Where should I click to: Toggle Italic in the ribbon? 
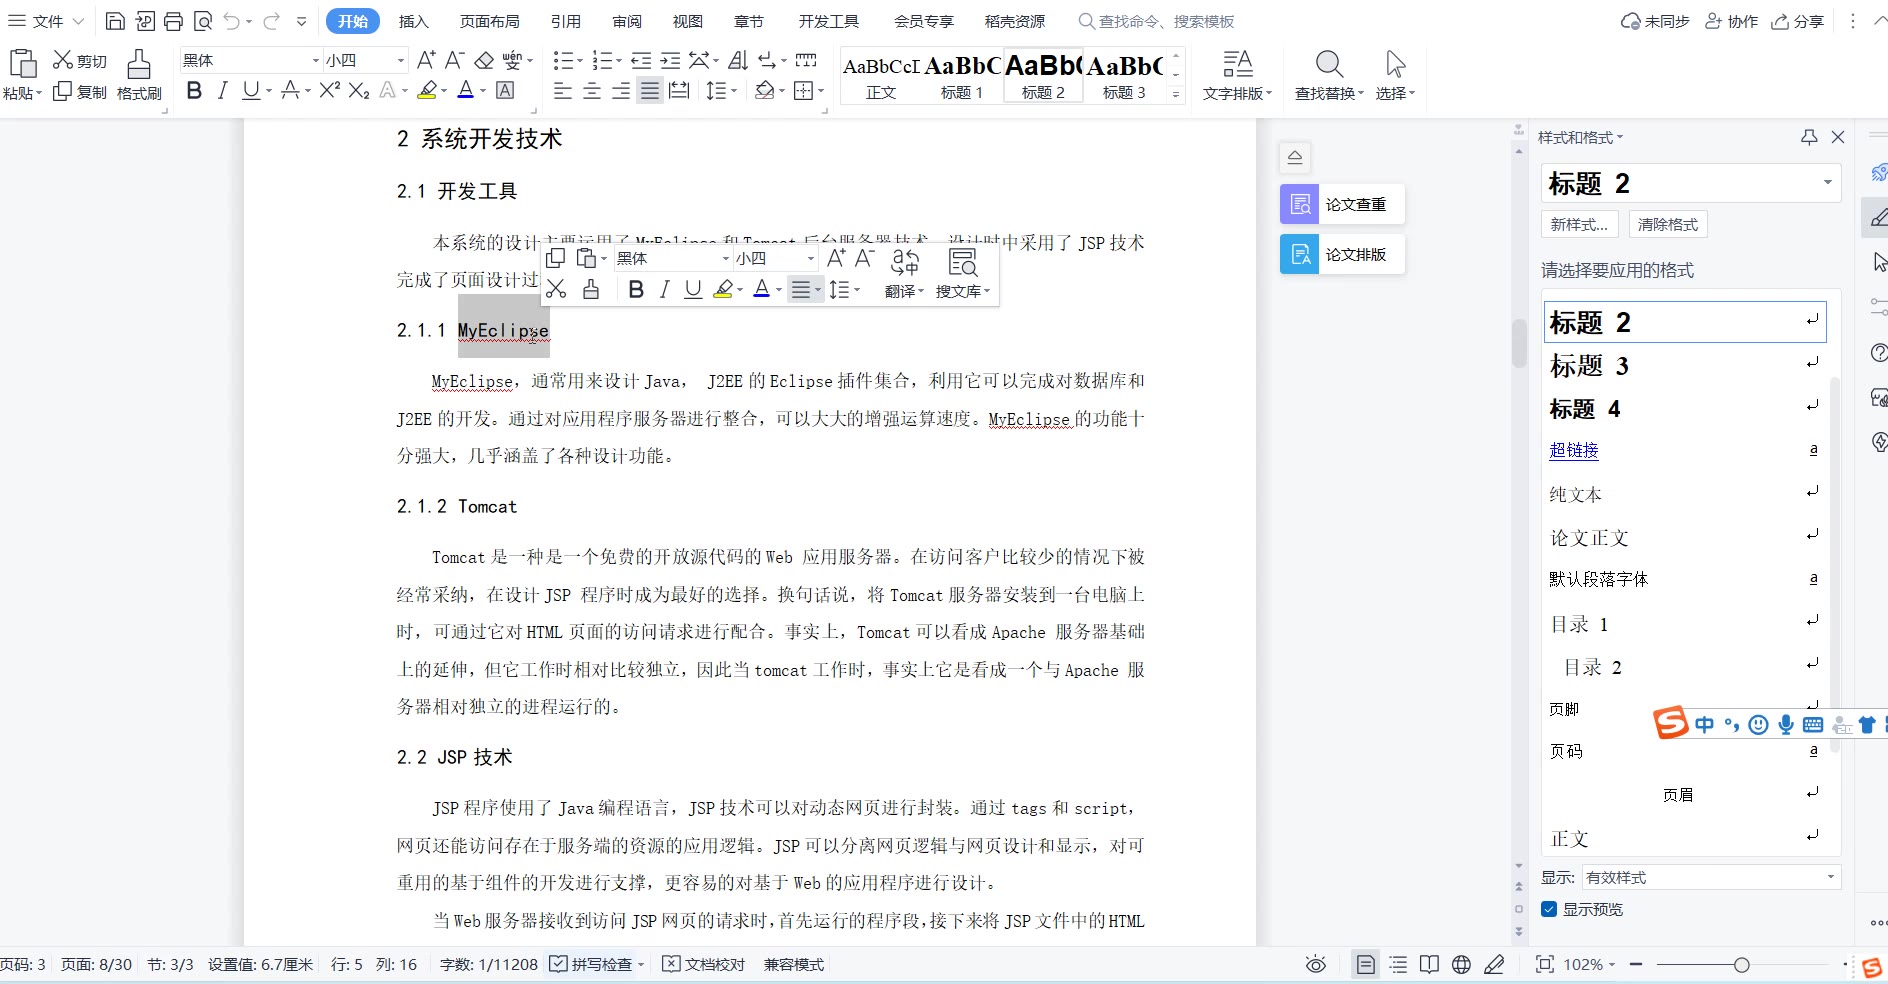tap(222, 91)
